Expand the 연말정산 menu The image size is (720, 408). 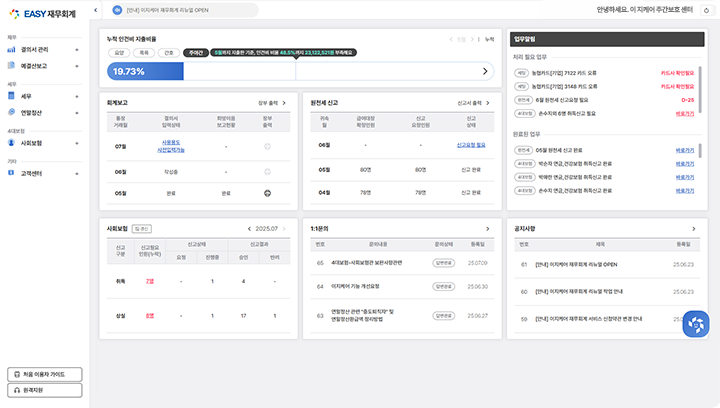(x=77, y=113)
